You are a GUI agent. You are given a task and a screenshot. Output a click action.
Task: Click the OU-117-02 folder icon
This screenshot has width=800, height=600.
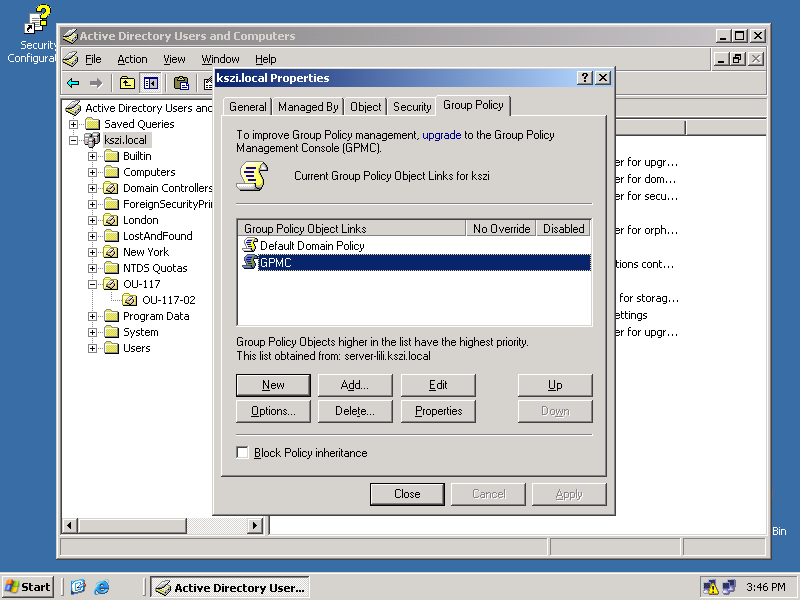coord(130,300)
